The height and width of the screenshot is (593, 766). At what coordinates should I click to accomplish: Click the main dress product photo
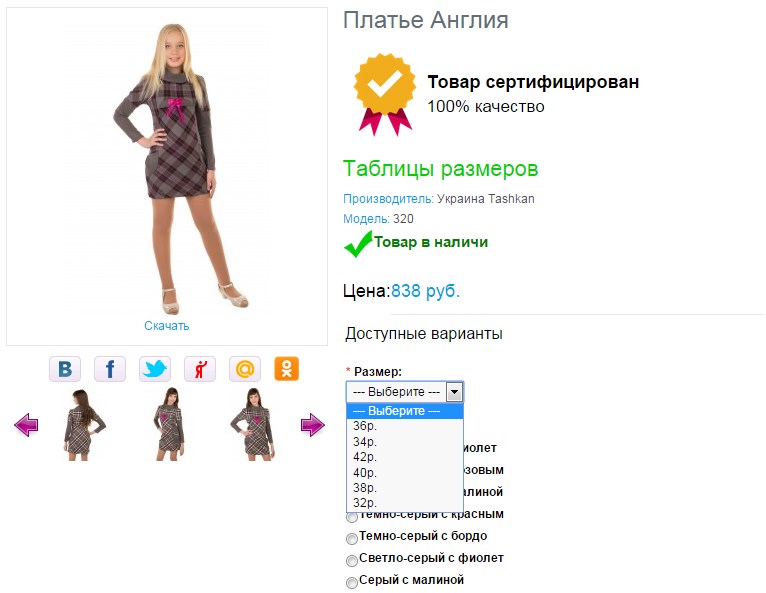(167, 168)
